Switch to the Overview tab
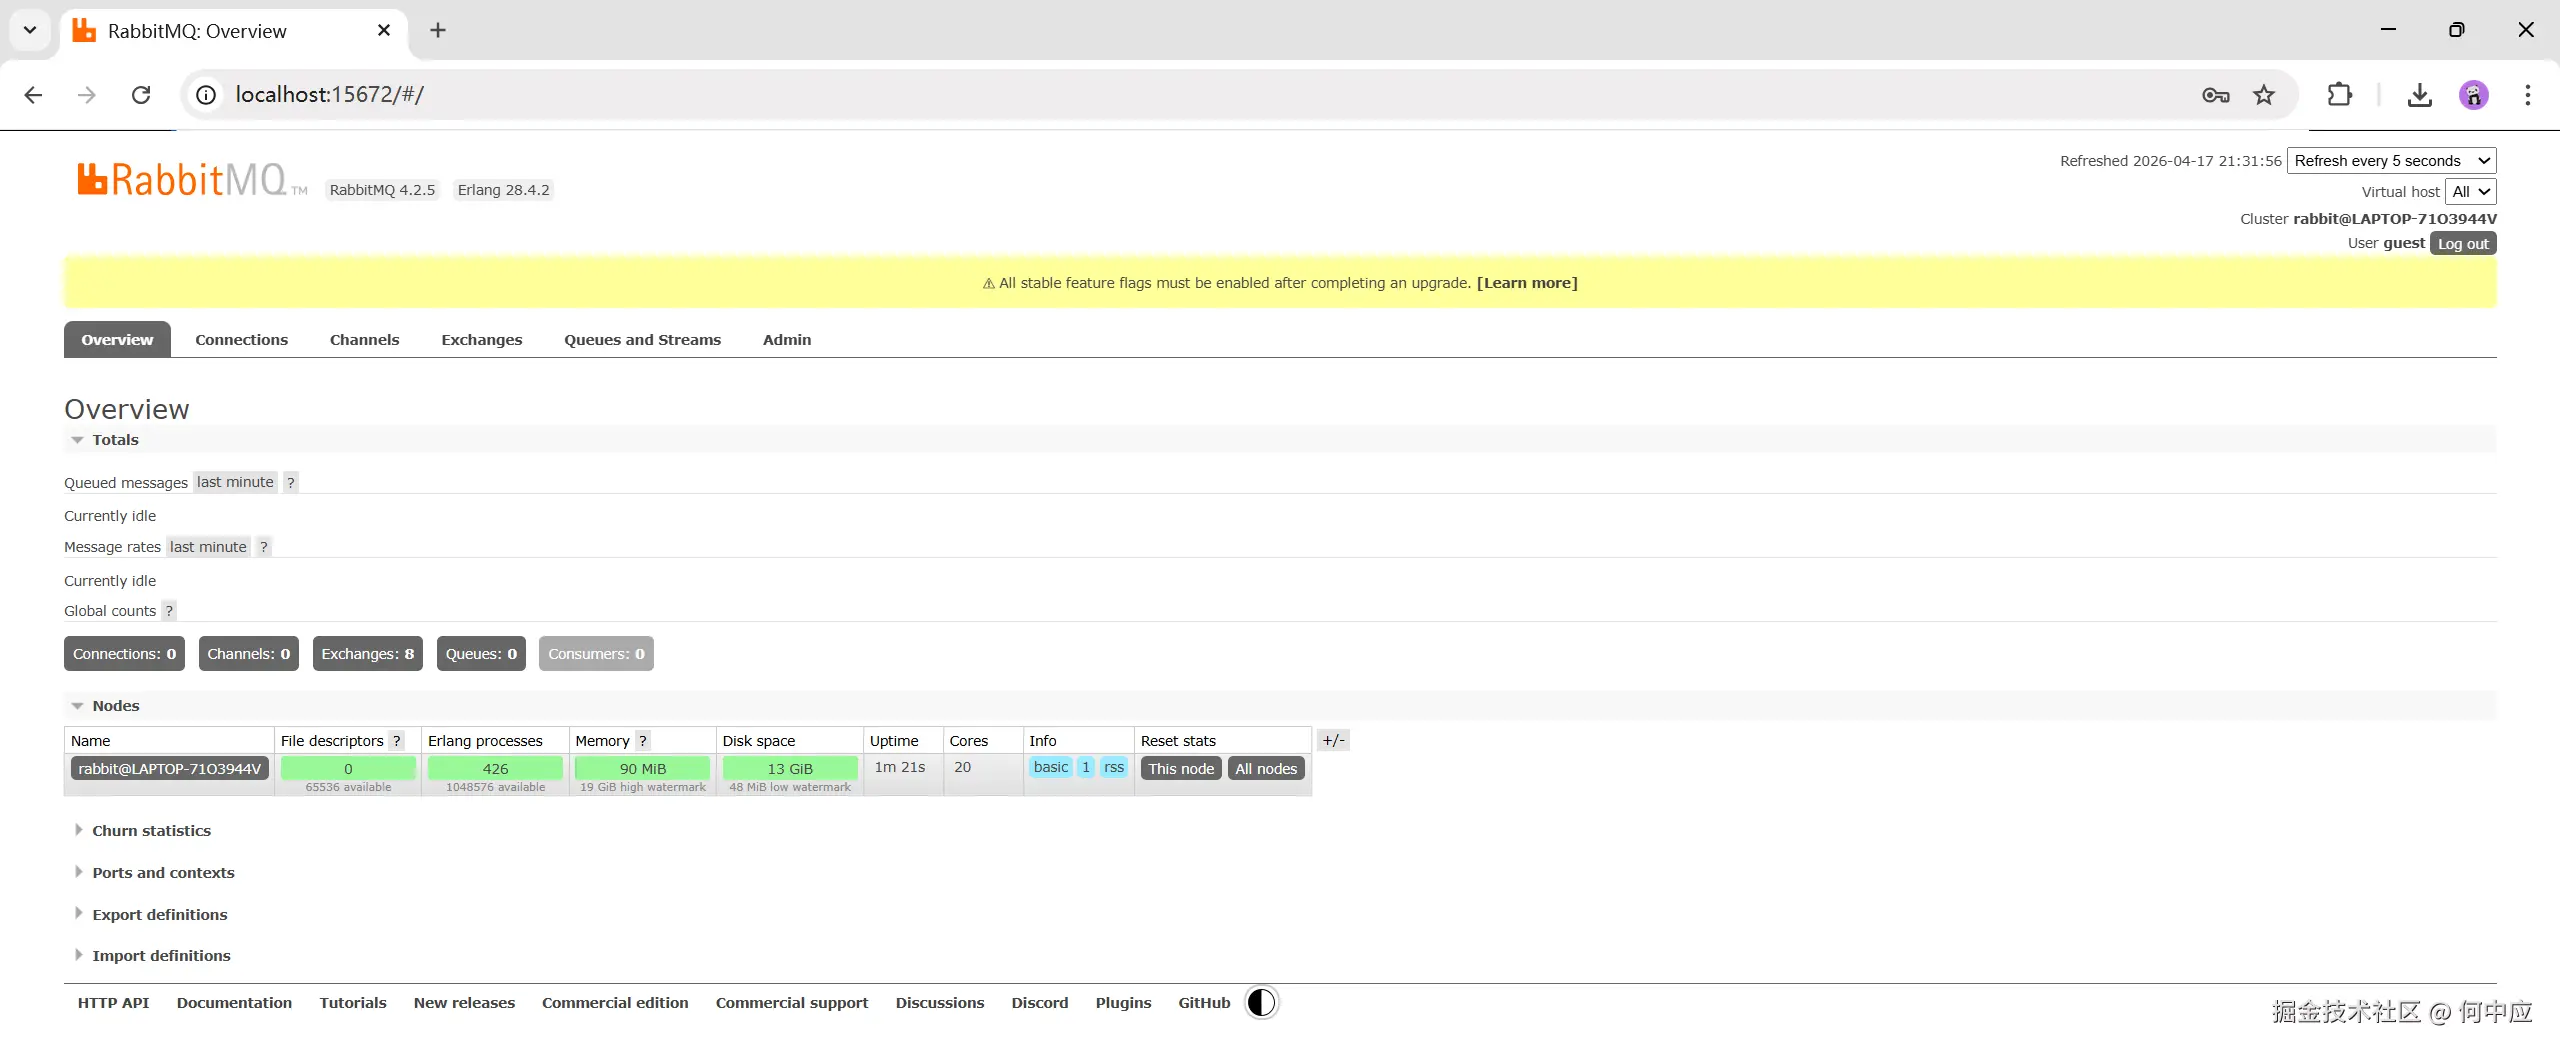2560x1053 pixels. coord(117,340)
